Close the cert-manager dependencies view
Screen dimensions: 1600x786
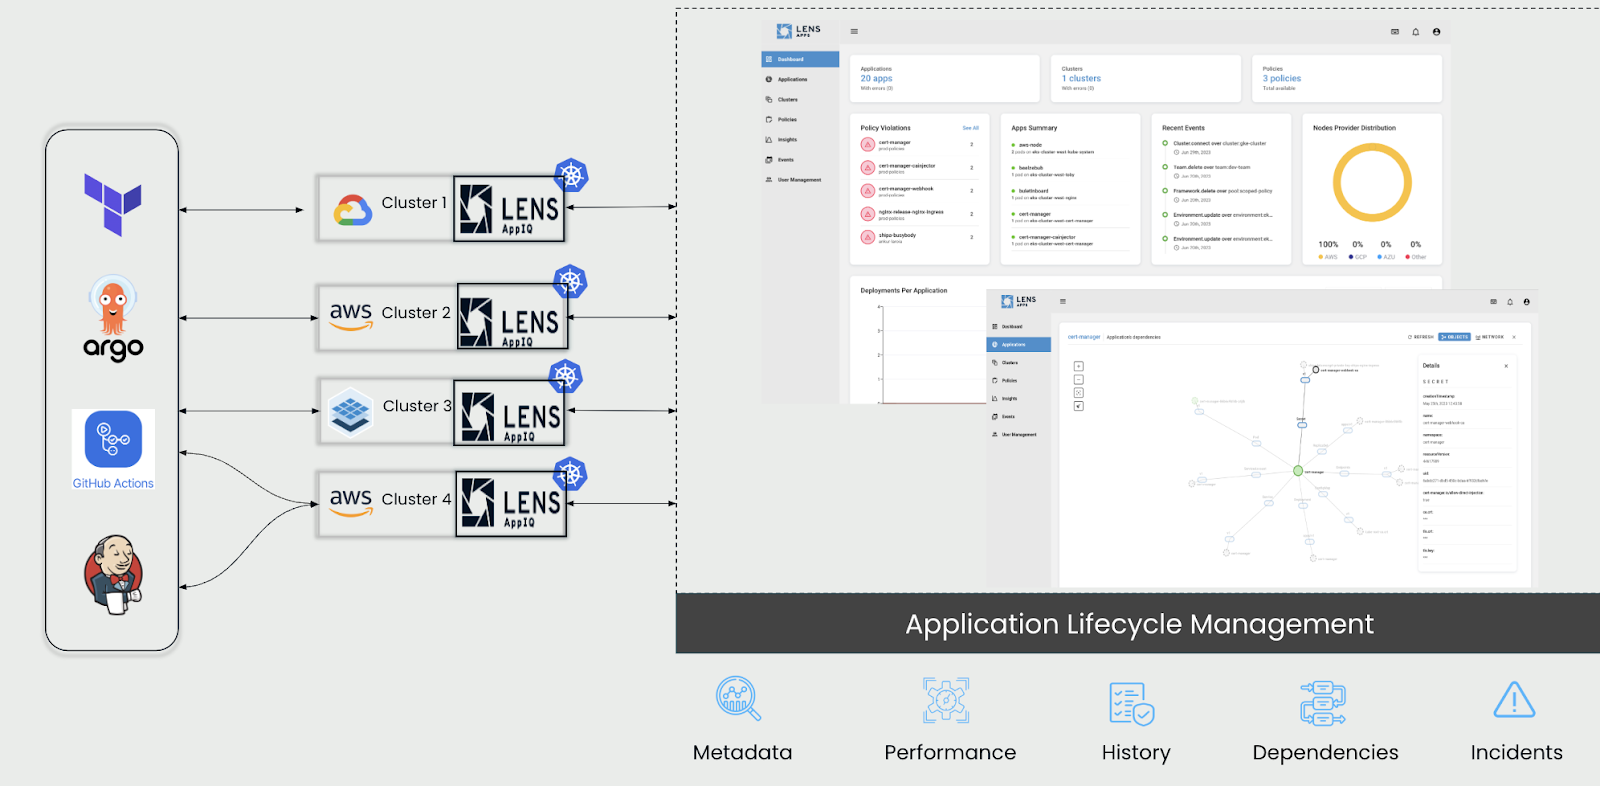tap(1514, 337)
